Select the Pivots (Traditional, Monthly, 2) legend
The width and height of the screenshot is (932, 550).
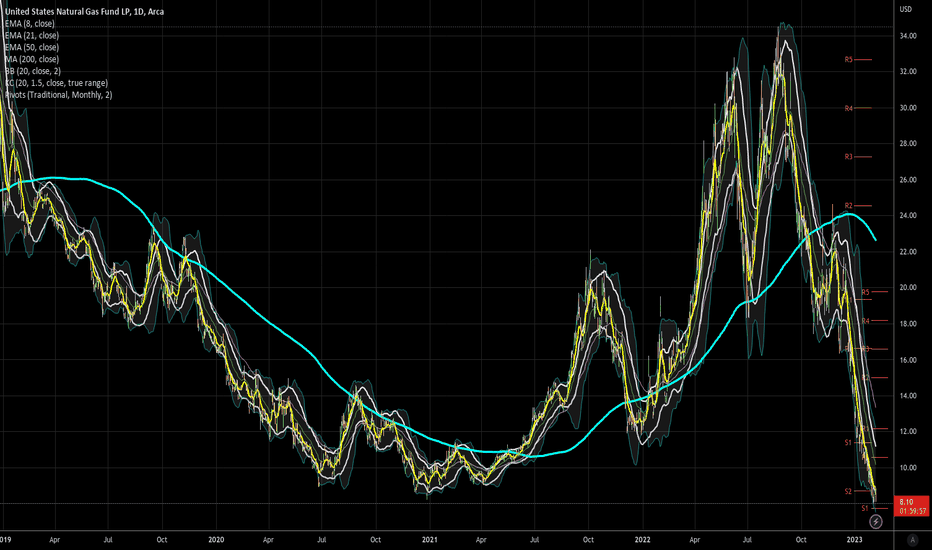[58, 95]
